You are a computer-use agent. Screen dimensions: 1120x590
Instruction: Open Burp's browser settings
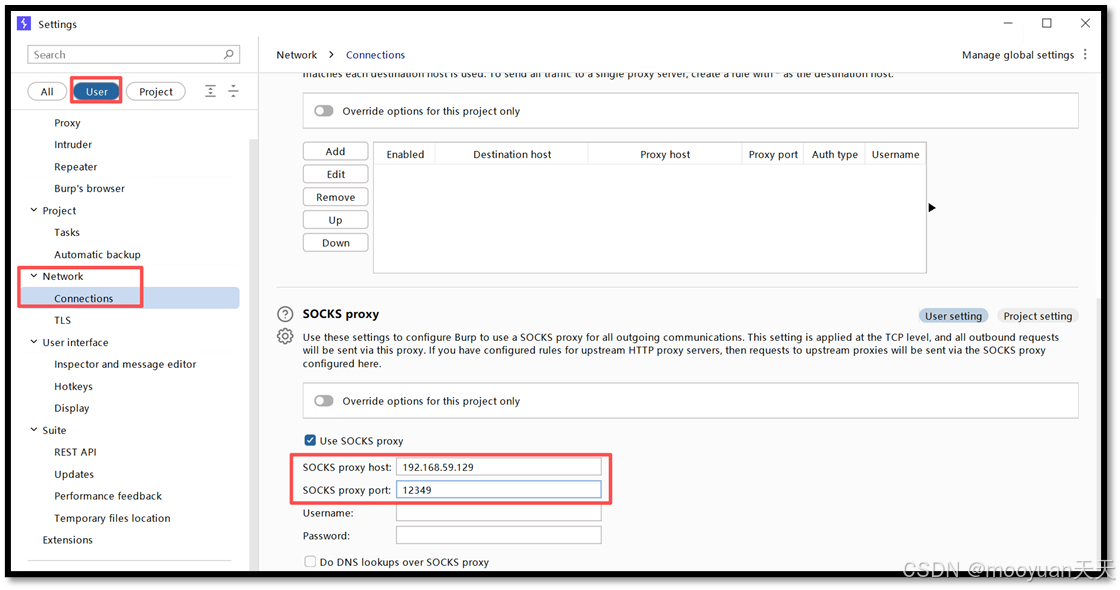click(89, 189)
